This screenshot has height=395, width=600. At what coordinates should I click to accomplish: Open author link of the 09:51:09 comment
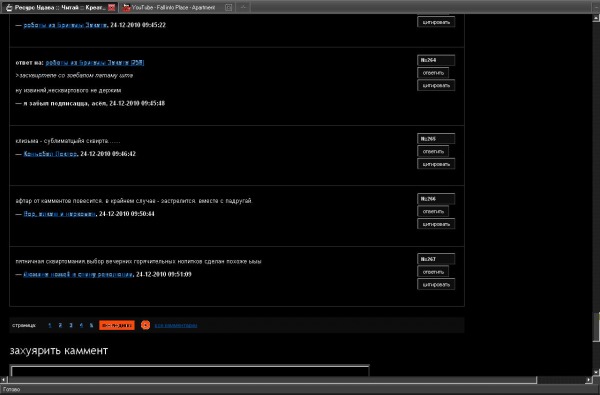point(78,274)
